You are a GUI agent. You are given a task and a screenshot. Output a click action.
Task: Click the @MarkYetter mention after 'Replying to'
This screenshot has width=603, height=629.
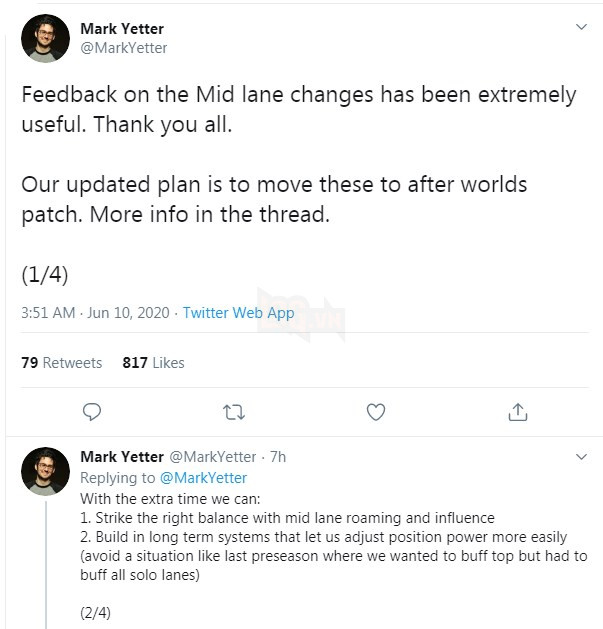pos(203,478)
